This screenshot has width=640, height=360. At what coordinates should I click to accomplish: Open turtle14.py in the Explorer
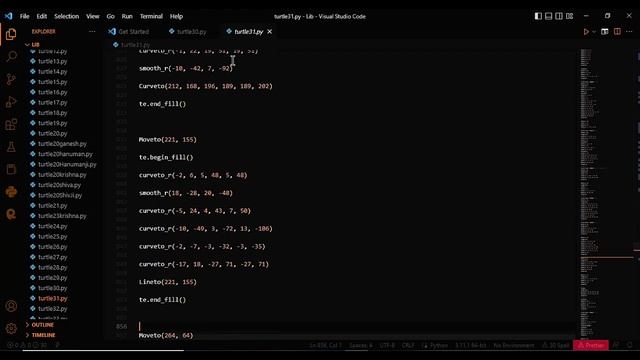(x=52, y=71)
